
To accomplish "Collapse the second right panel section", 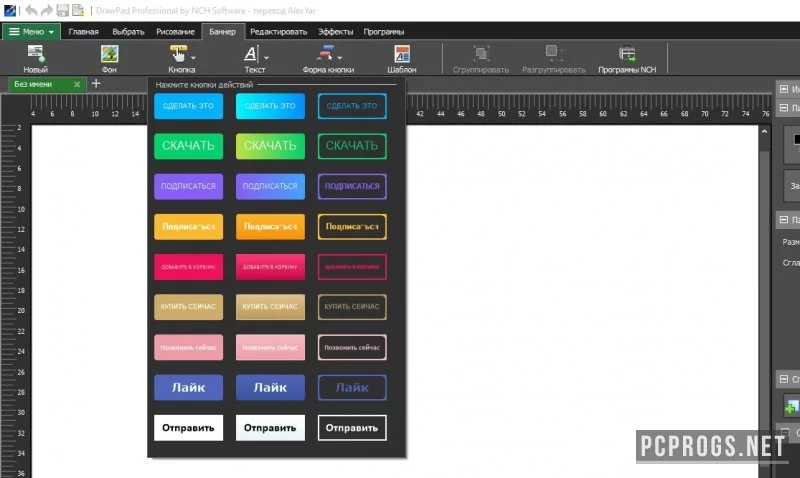I will coord(784,108).
